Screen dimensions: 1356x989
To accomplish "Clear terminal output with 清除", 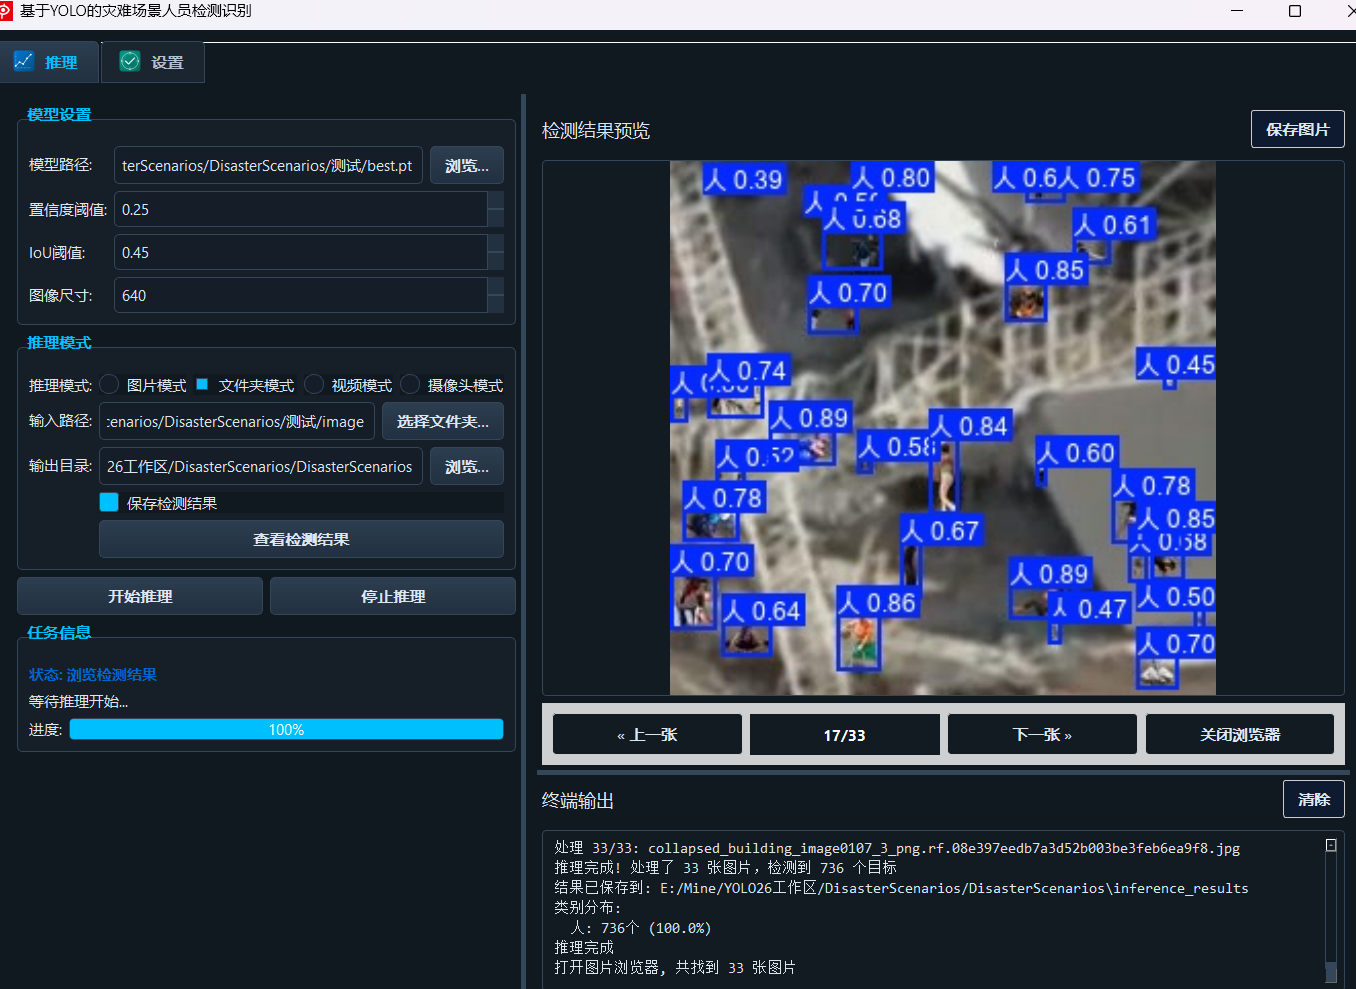I will point(1313,800).
